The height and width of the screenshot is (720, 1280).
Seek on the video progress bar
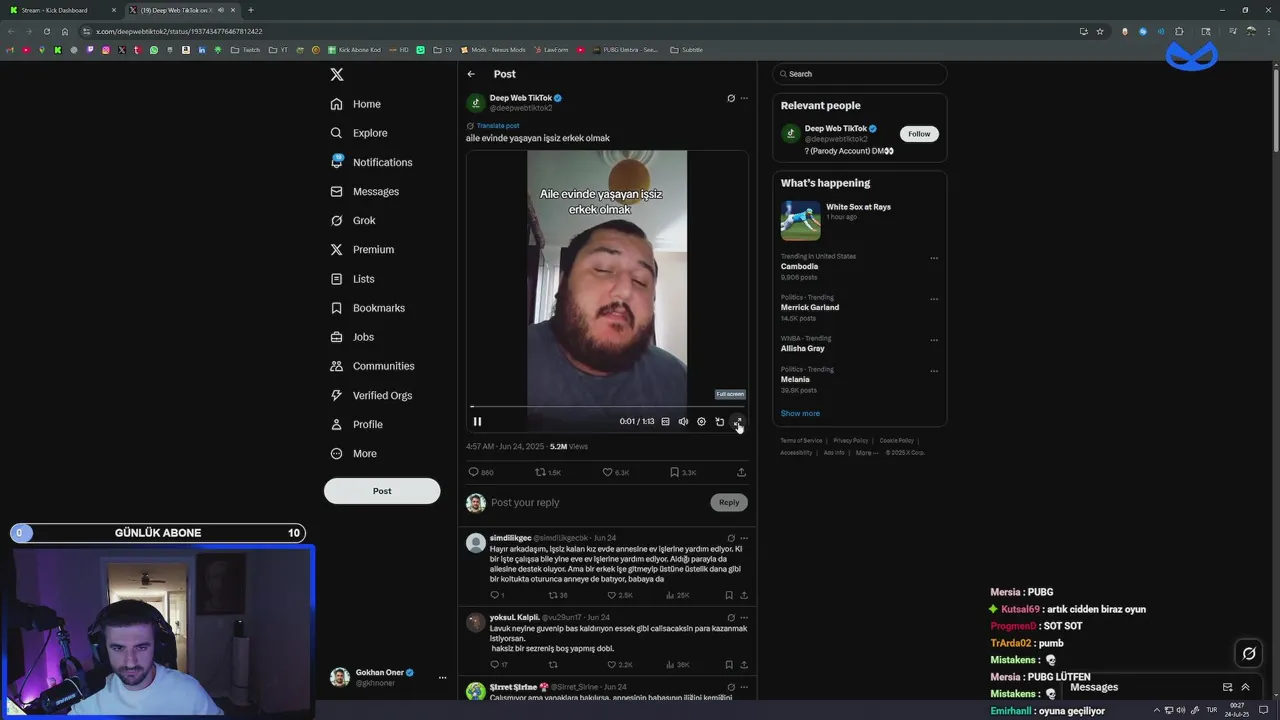pyautogui.click(x=607, y=407)
